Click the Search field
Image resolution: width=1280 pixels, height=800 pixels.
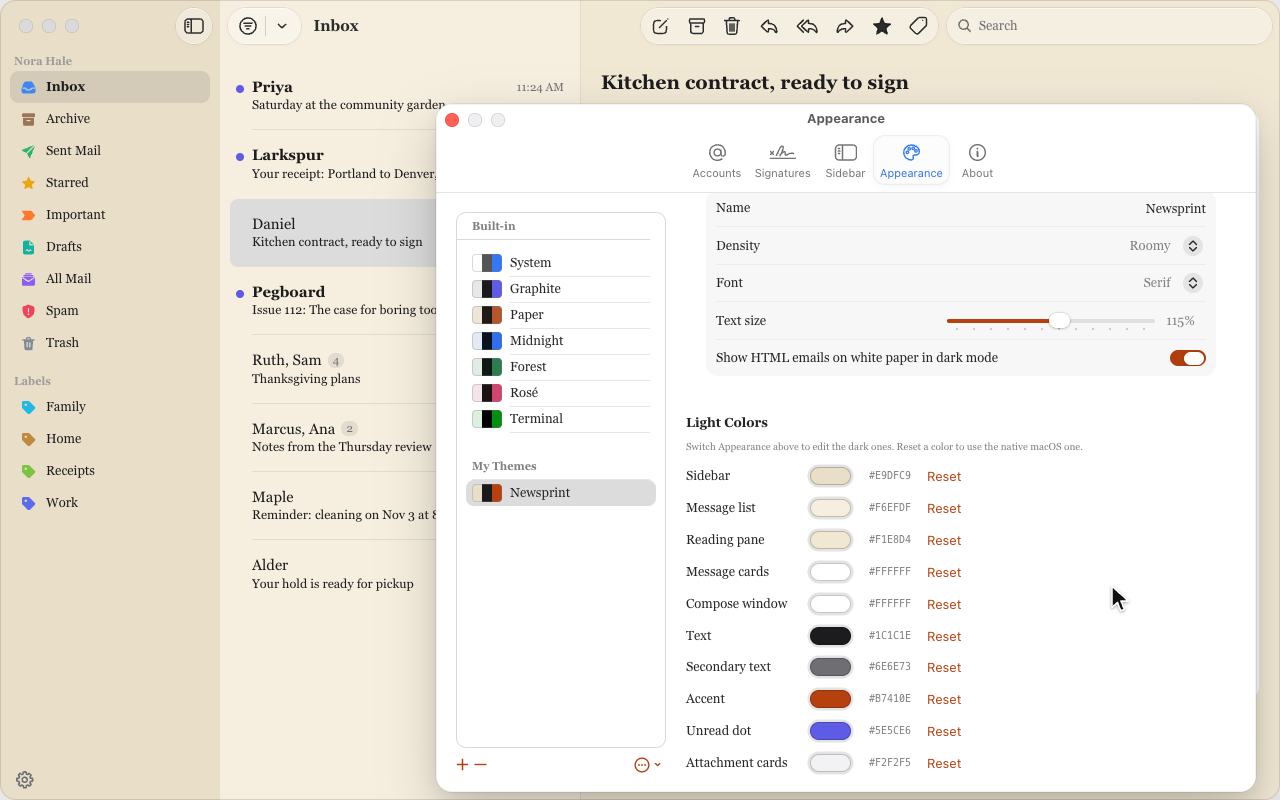coord(1110,26)
